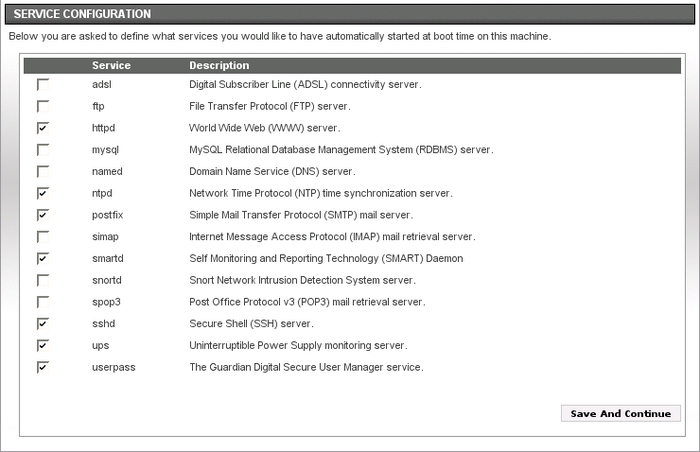Enable the spop3 POP3 service checkbox
The width and height of the screenshot is (700, 452).
[43, 302]
